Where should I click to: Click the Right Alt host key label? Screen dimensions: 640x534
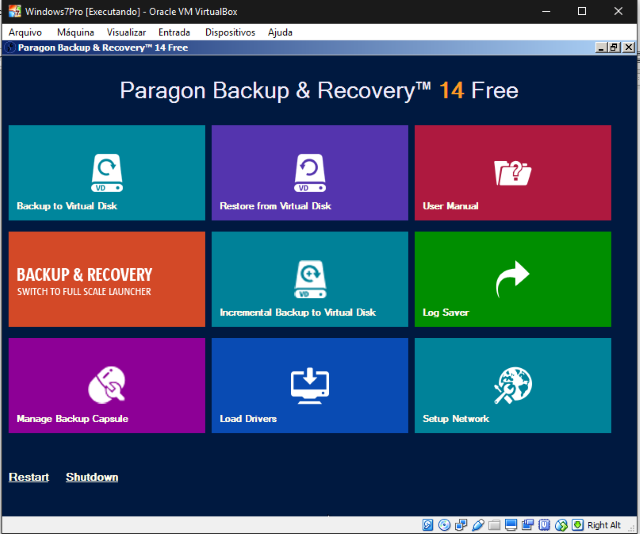[604, 525]
